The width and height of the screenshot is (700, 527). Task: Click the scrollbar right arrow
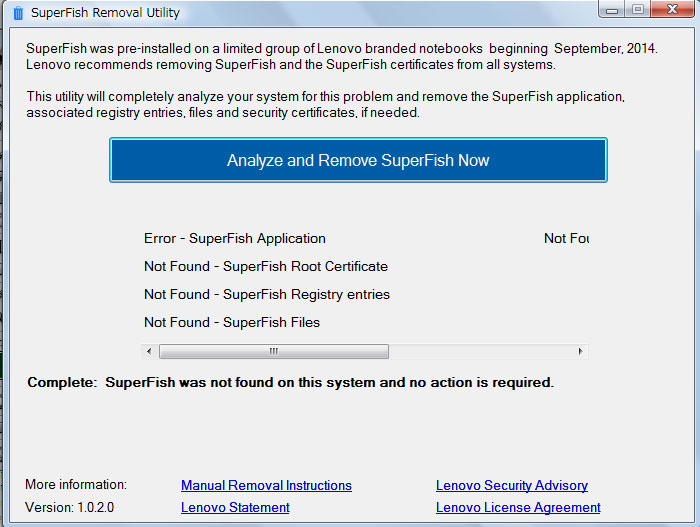pos(580,352)
